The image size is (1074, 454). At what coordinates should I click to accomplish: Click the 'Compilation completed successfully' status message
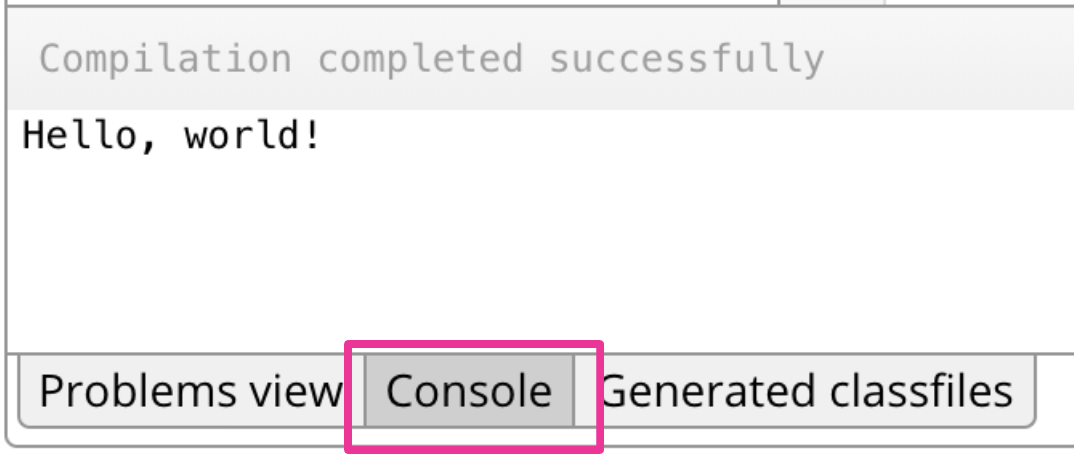(x=432, y=60)
